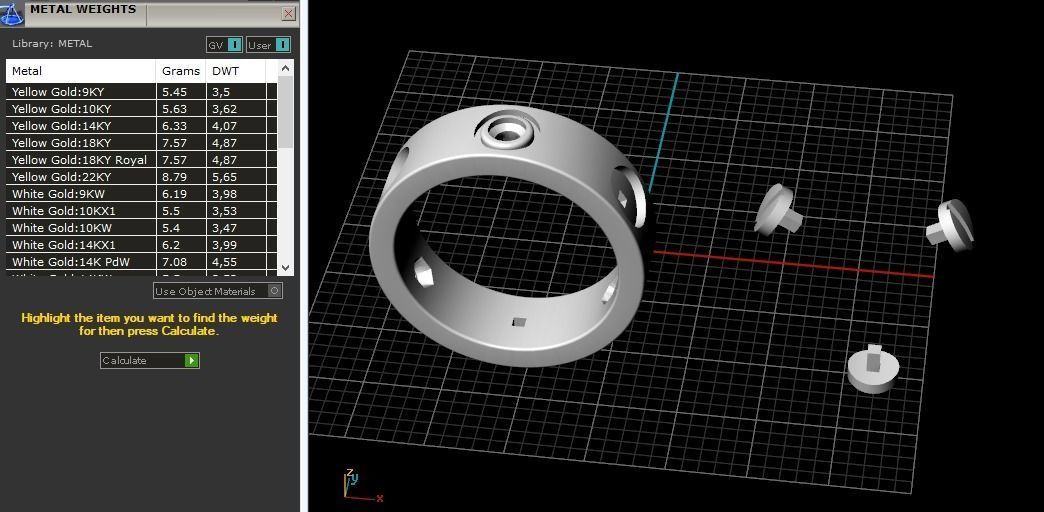The width and height of the screenshot is (1044, 512).
Task: Enable Use Object Materials option
Action: [218, 291]
